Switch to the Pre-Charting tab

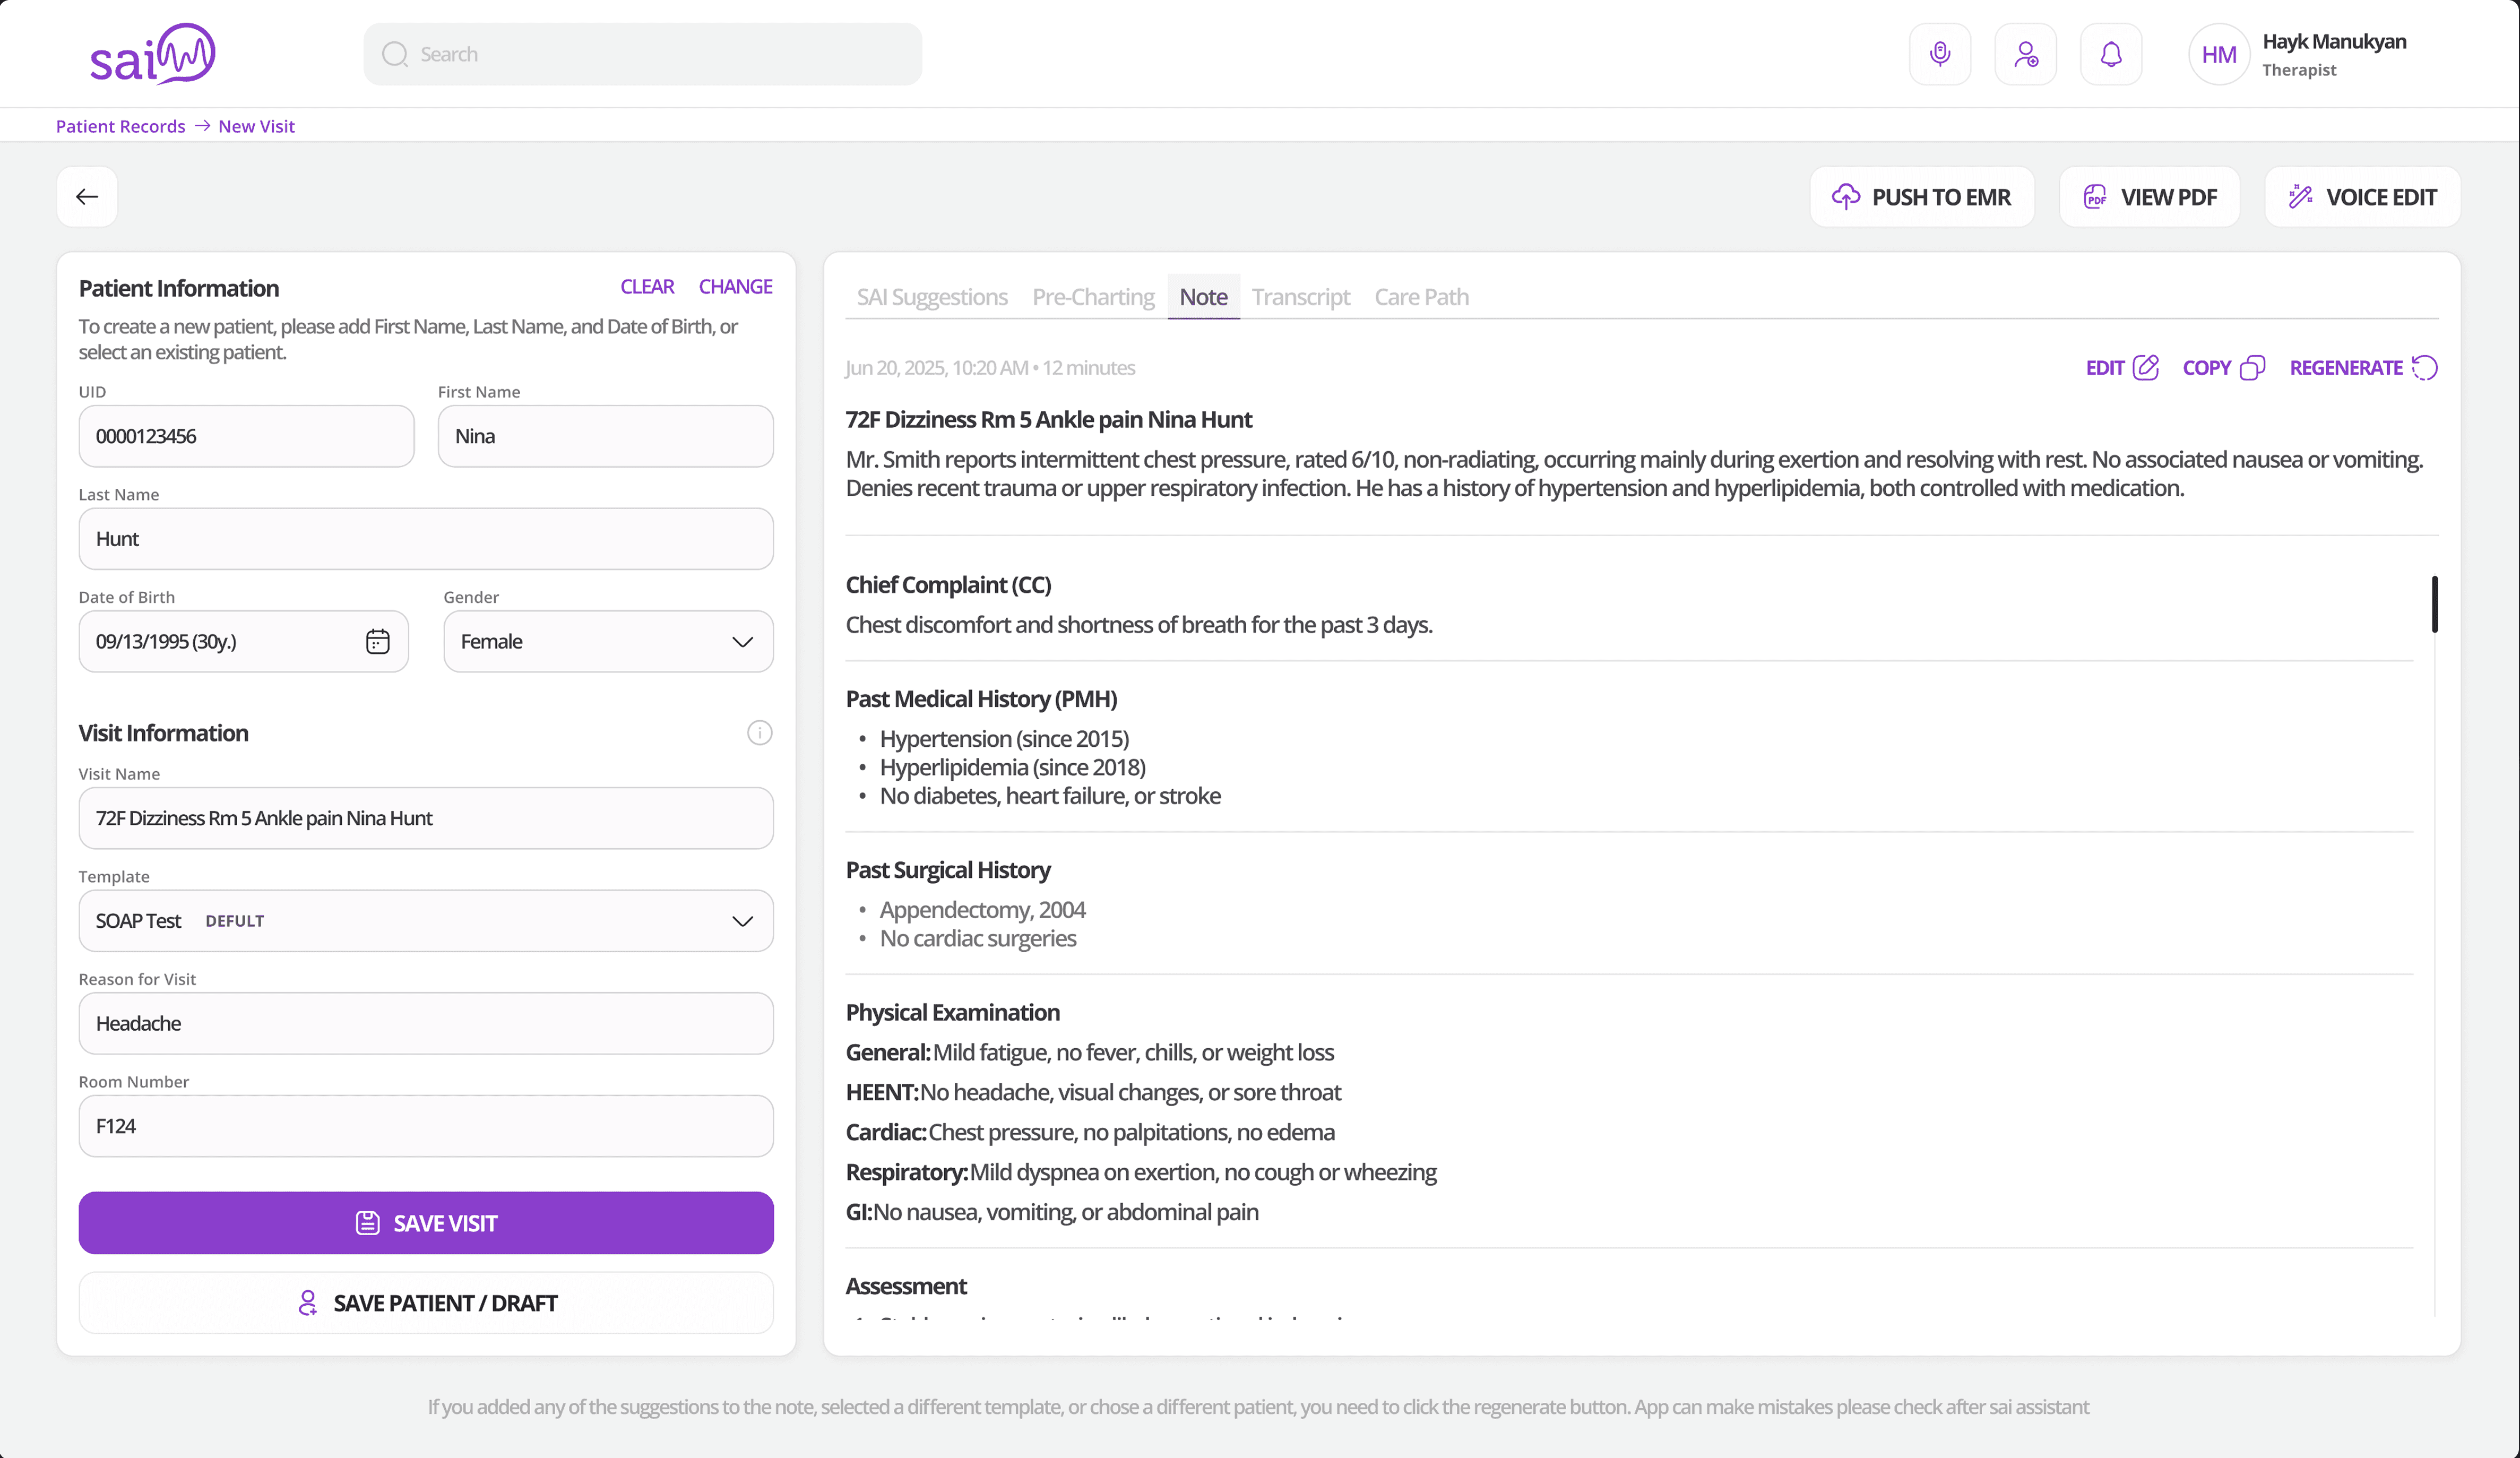(x=1093, y=297)
